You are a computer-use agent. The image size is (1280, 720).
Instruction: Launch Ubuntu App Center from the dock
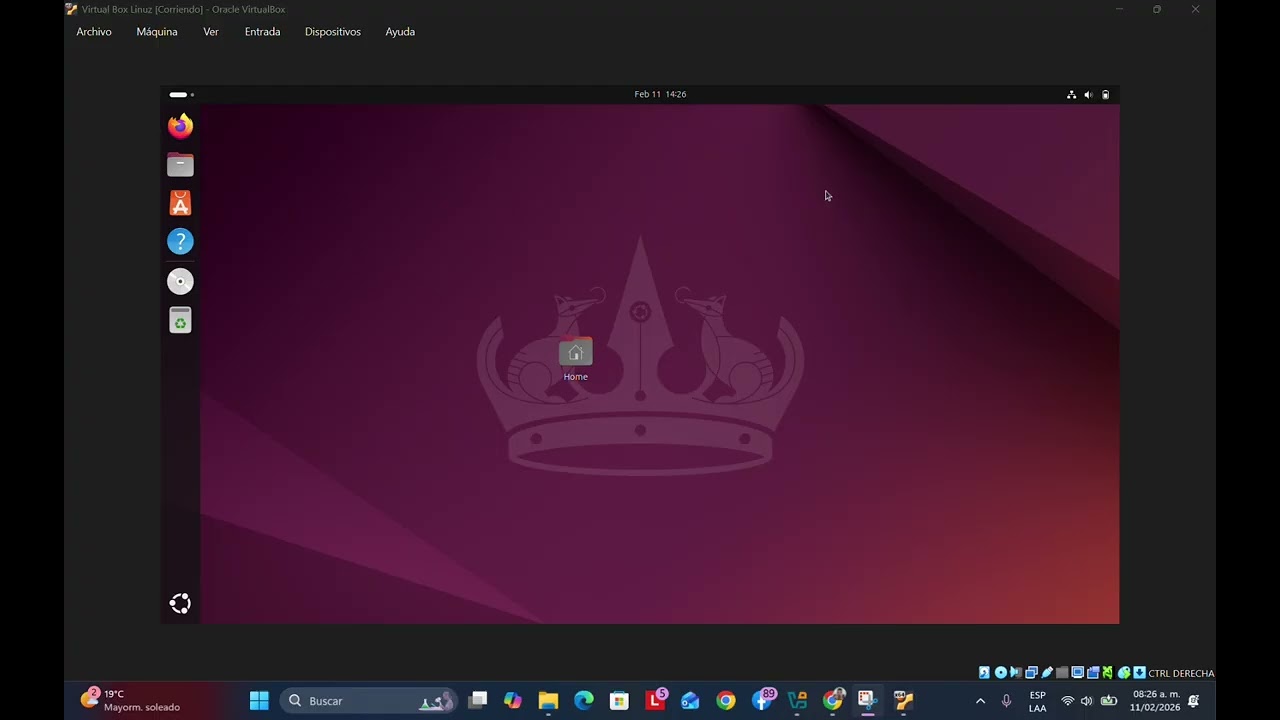click(x=180, y=203)
